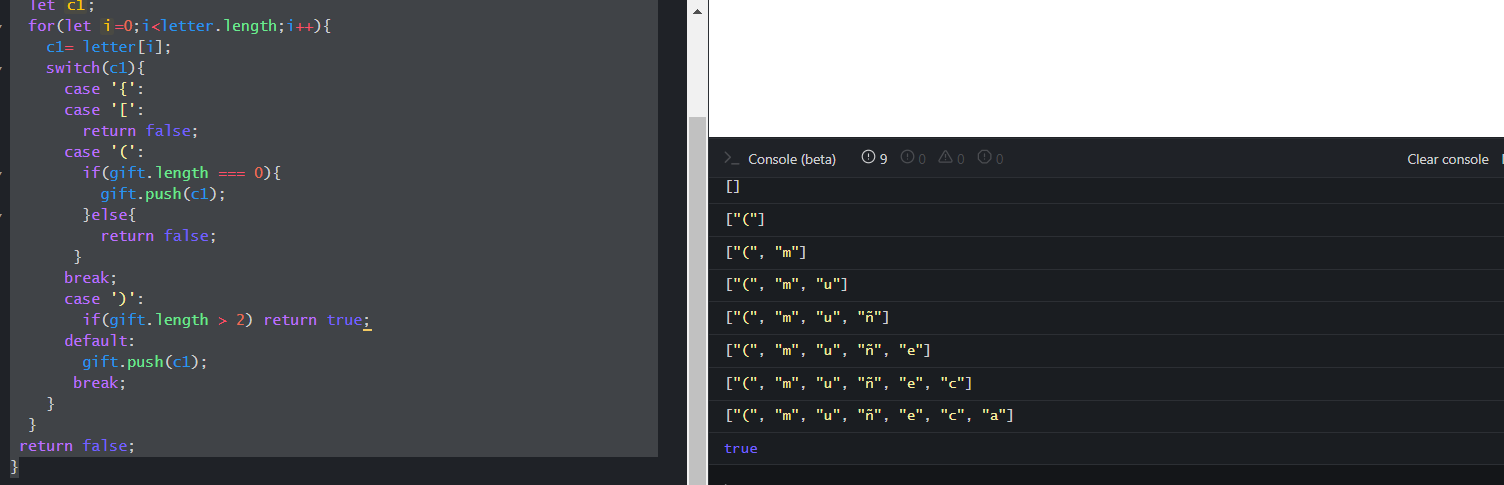The image size is (1504, 485).
Task: Toggle the warning triangle counter in console
Action: (951, 158)
